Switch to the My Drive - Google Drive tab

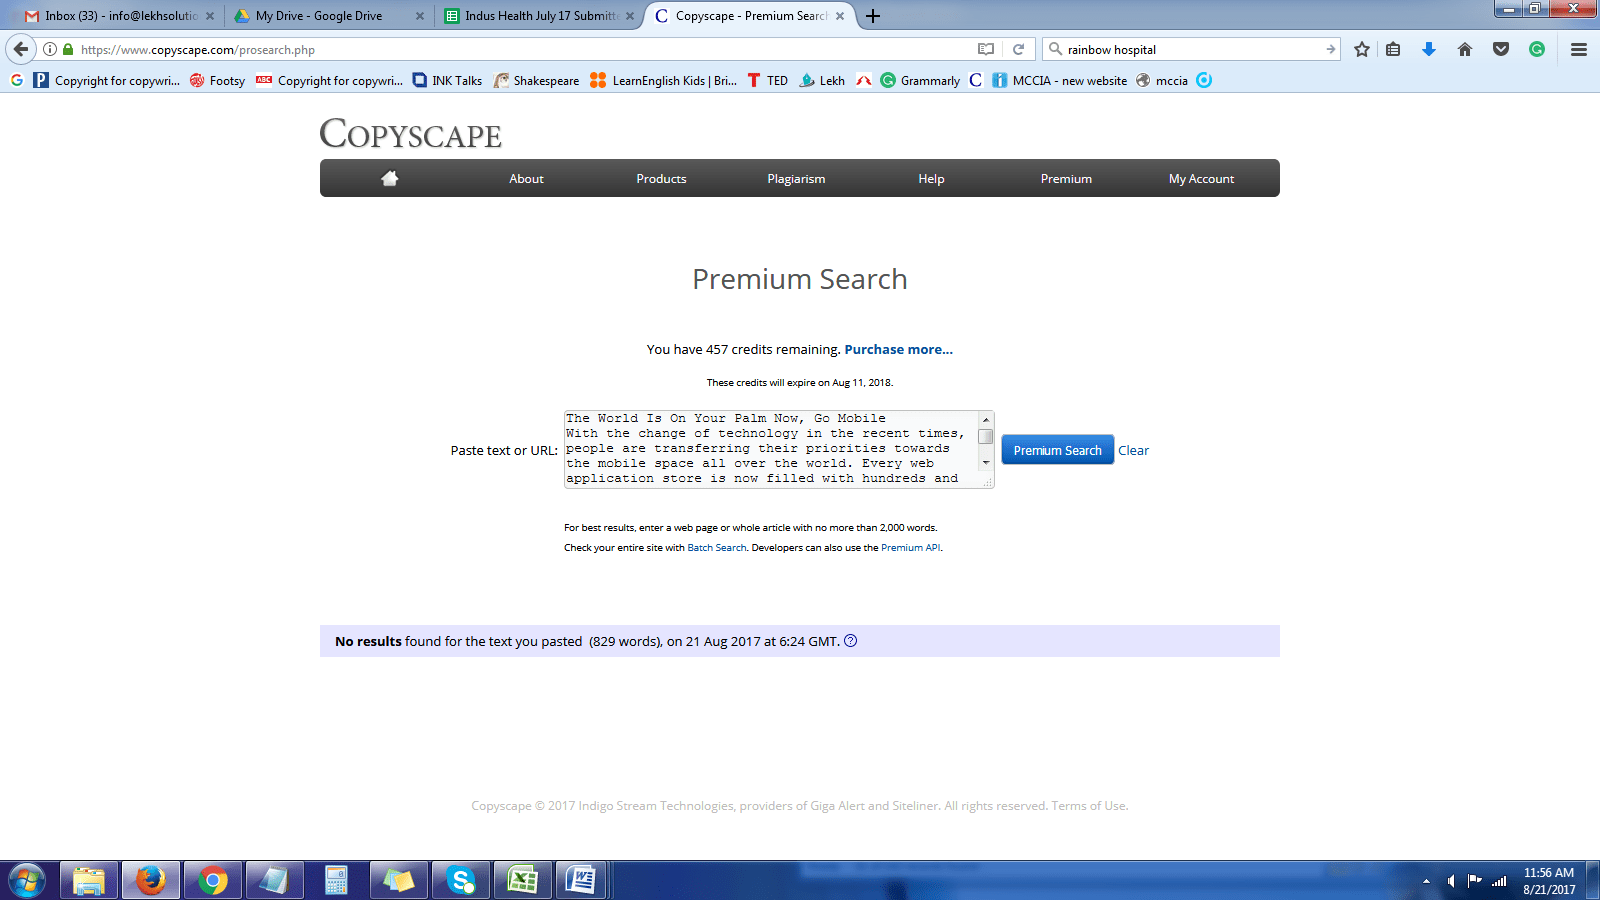click(328, 16)
